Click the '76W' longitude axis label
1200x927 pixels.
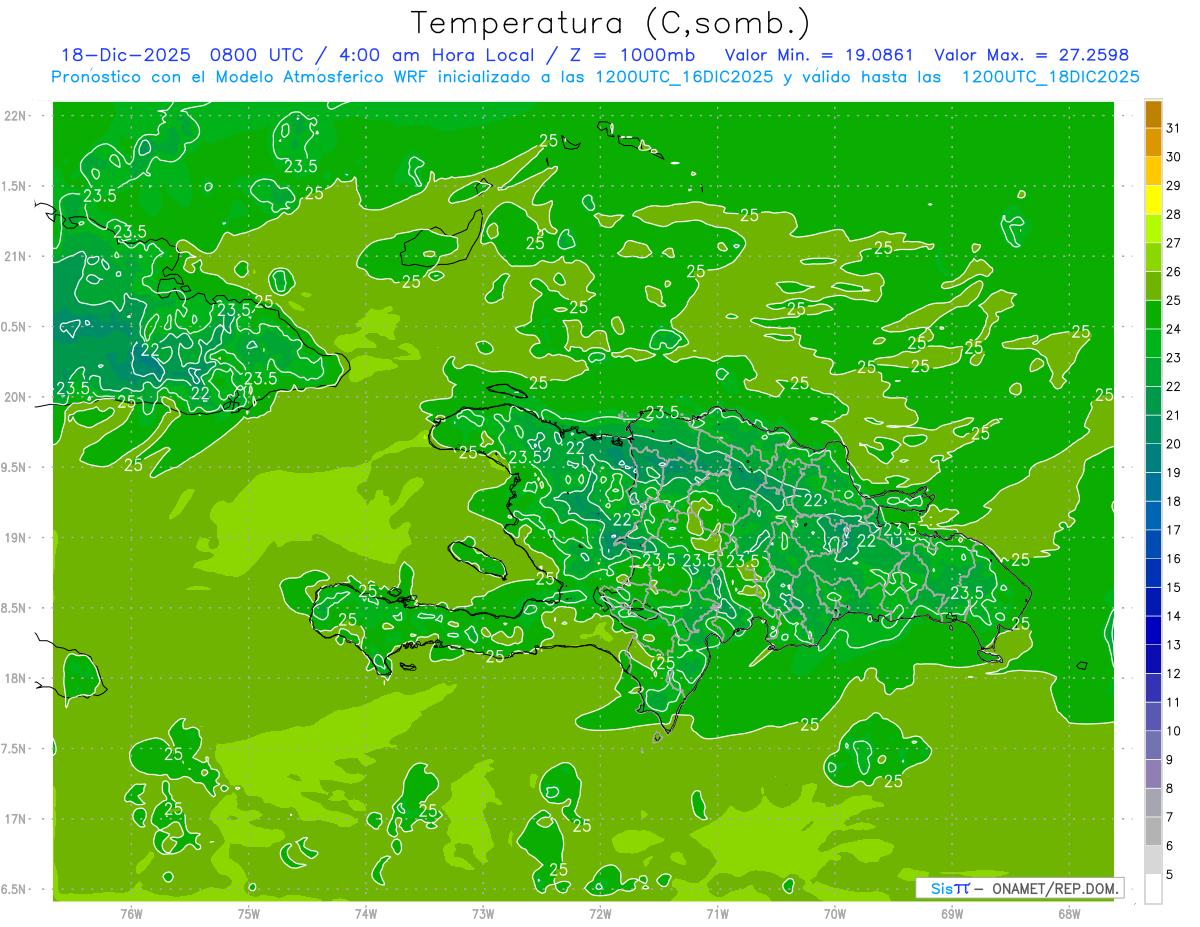click(131, 913)
